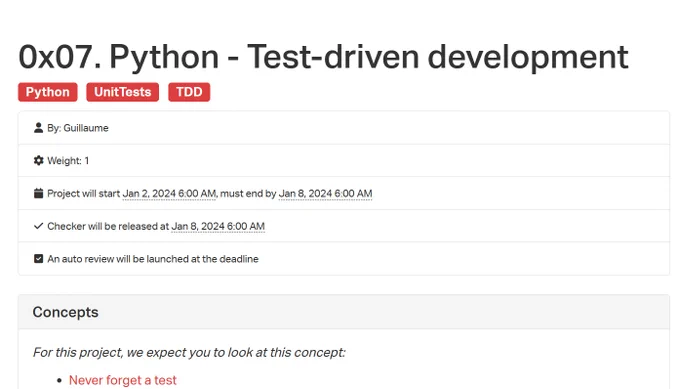
Task: Click the Concepts panel heading
Action: coord(65,312)
